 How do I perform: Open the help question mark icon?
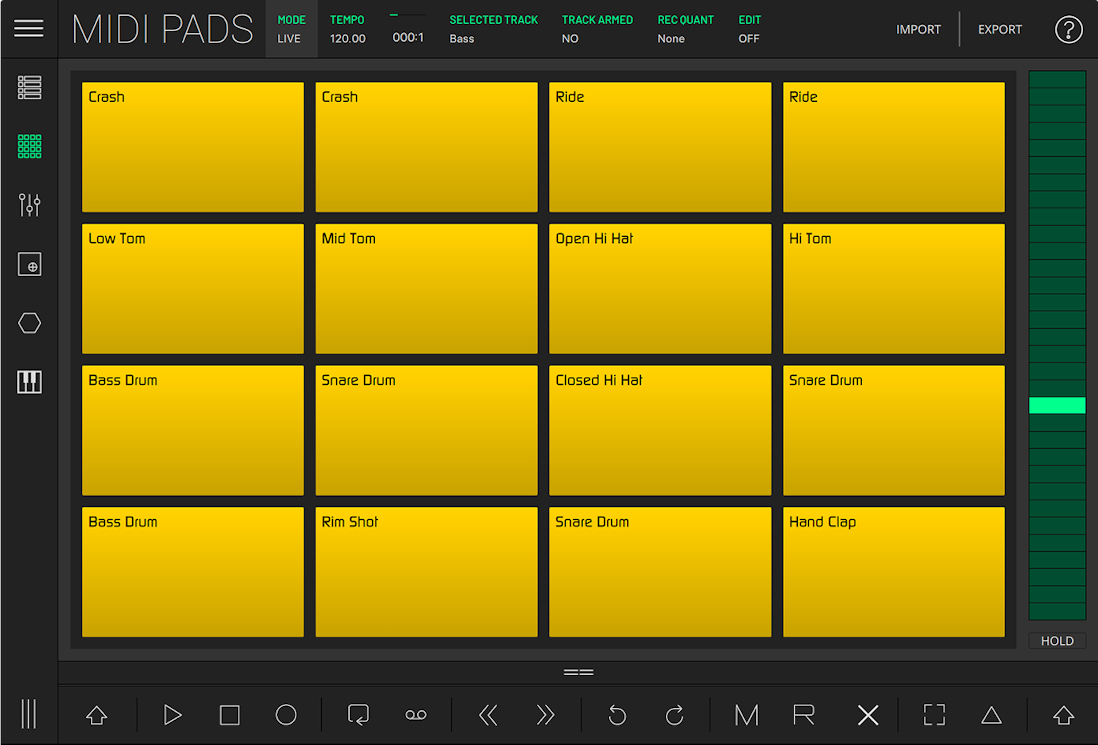coord(1069,29)
